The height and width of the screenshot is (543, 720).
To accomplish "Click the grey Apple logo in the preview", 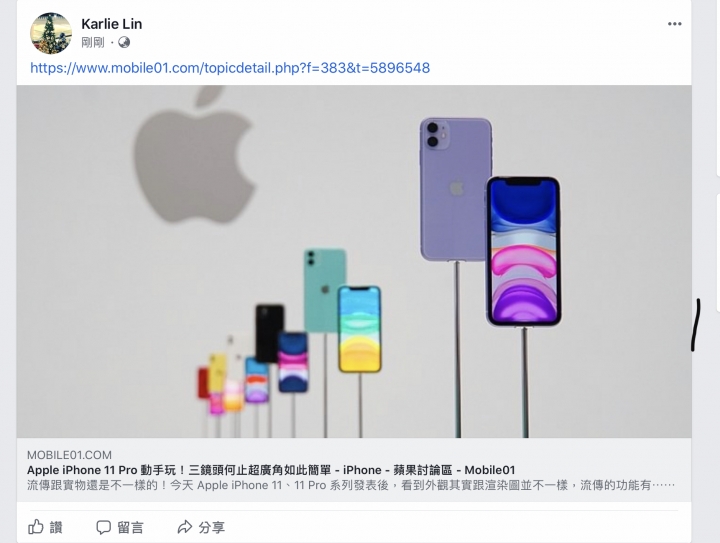I will click(x=193, y=155).
